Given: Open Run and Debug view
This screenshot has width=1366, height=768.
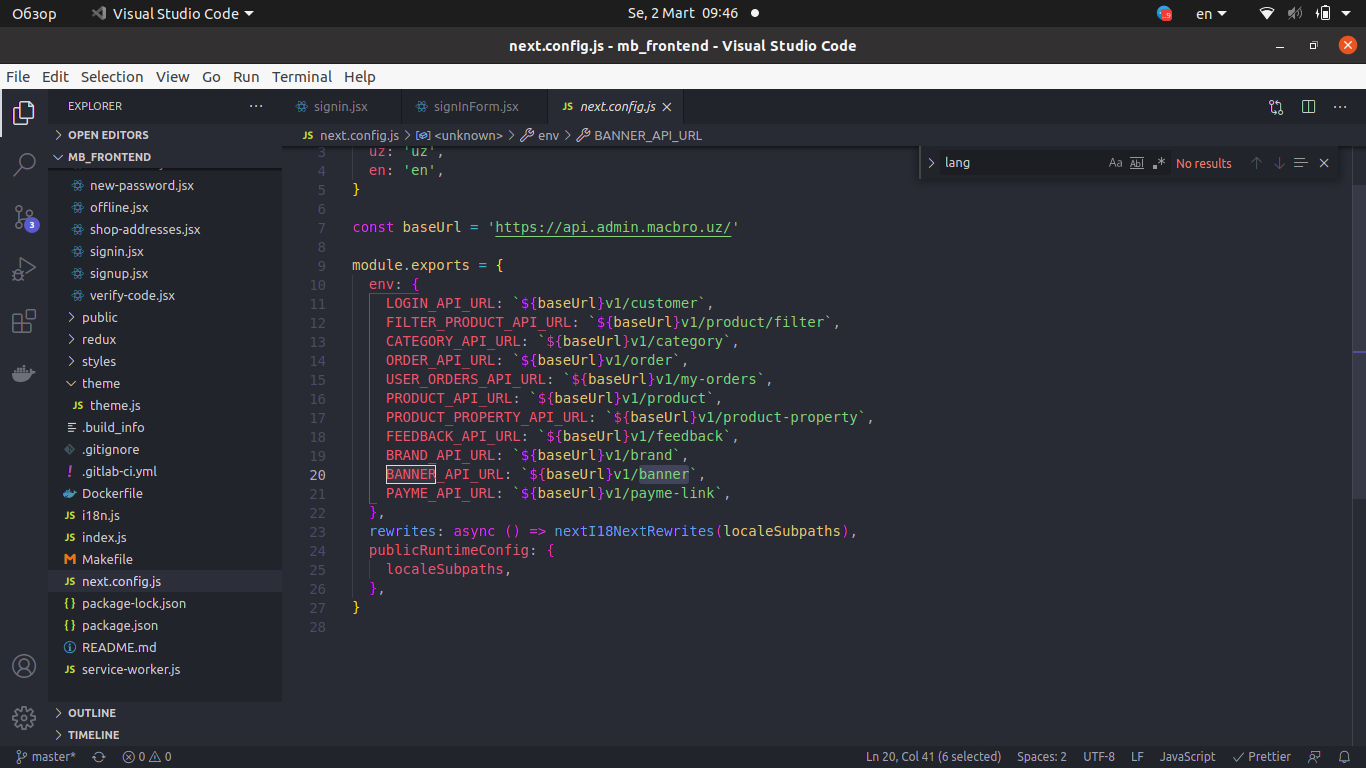Looking at the screenshot, I should (x=24, y=269).
